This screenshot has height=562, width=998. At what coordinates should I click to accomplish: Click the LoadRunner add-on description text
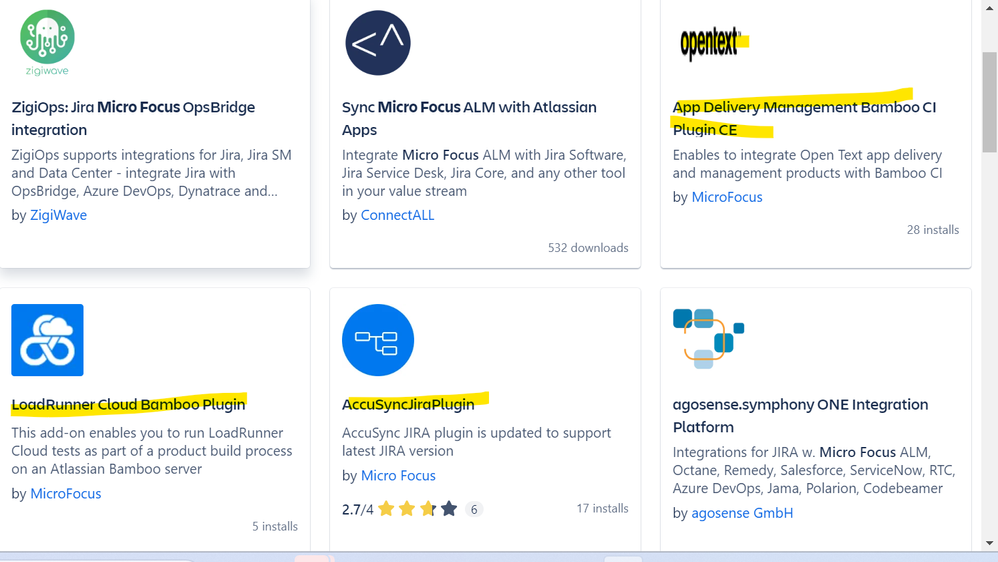coord(151,451)
